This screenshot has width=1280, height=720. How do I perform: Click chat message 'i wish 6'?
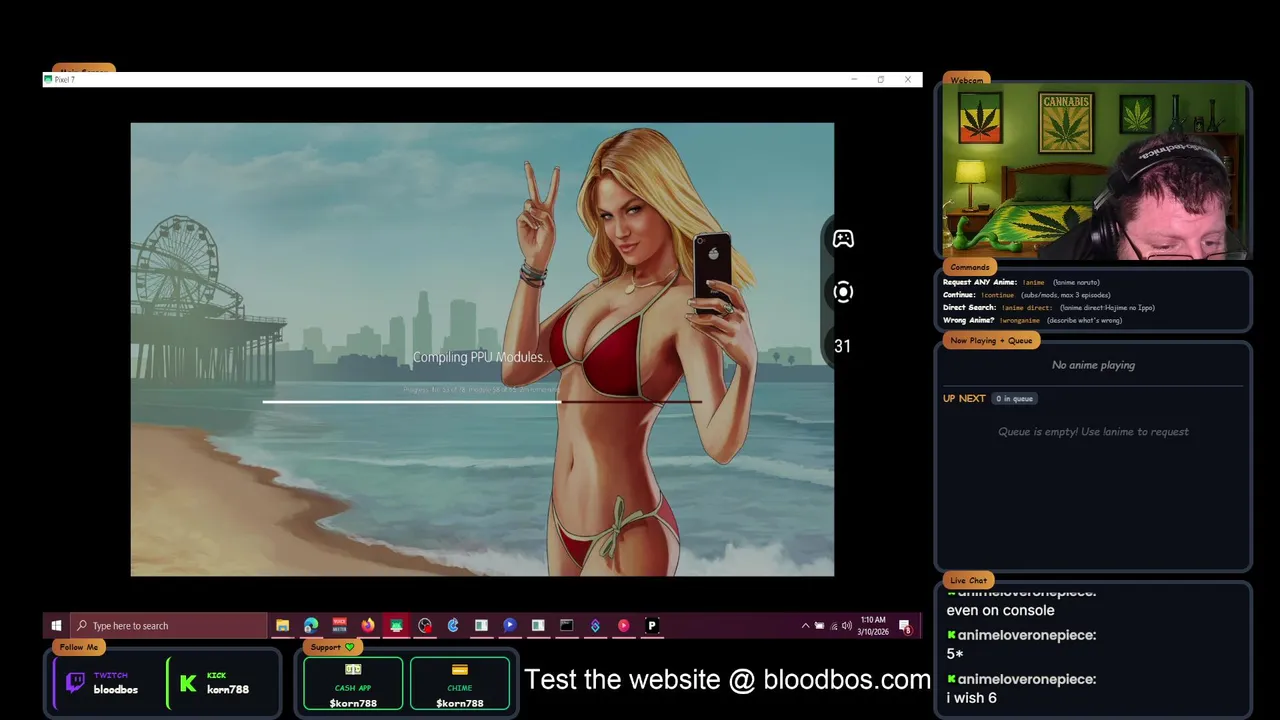[x=971, y=698]
